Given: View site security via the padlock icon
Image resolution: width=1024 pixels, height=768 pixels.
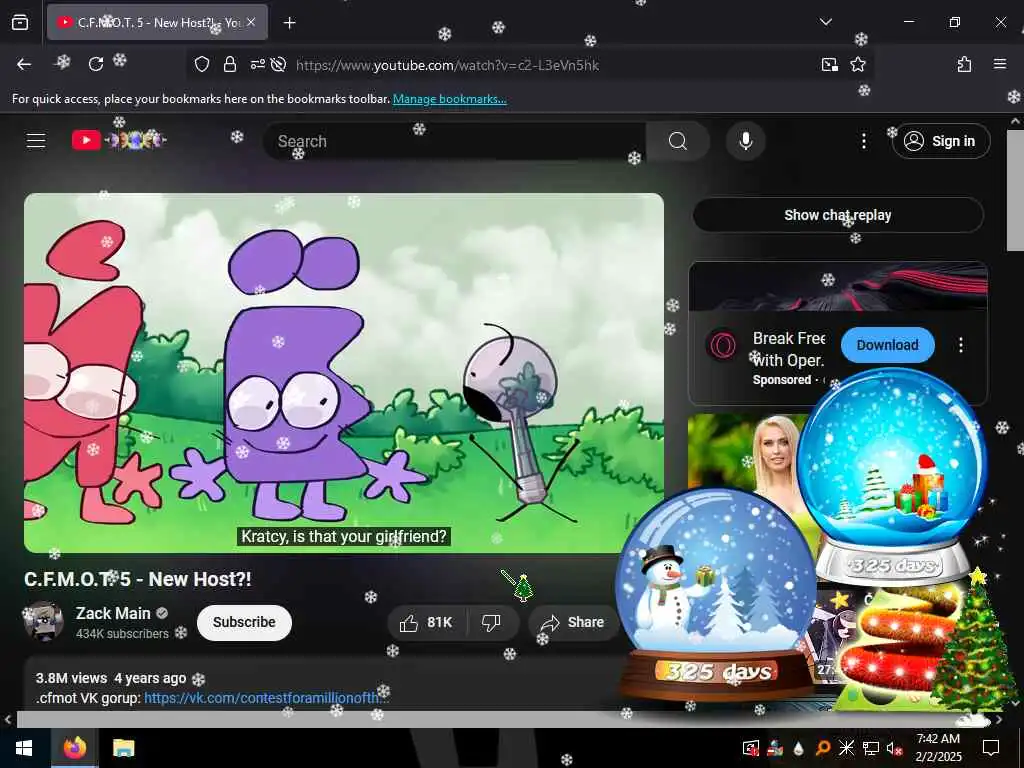Looking at the screenshot, I should [229, 64].
